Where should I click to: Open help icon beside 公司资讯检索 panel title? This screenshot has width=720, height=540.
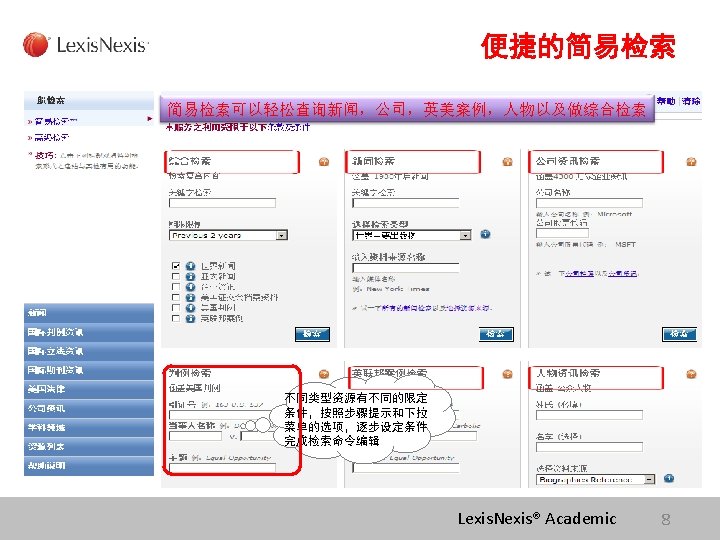coord(691,162)
